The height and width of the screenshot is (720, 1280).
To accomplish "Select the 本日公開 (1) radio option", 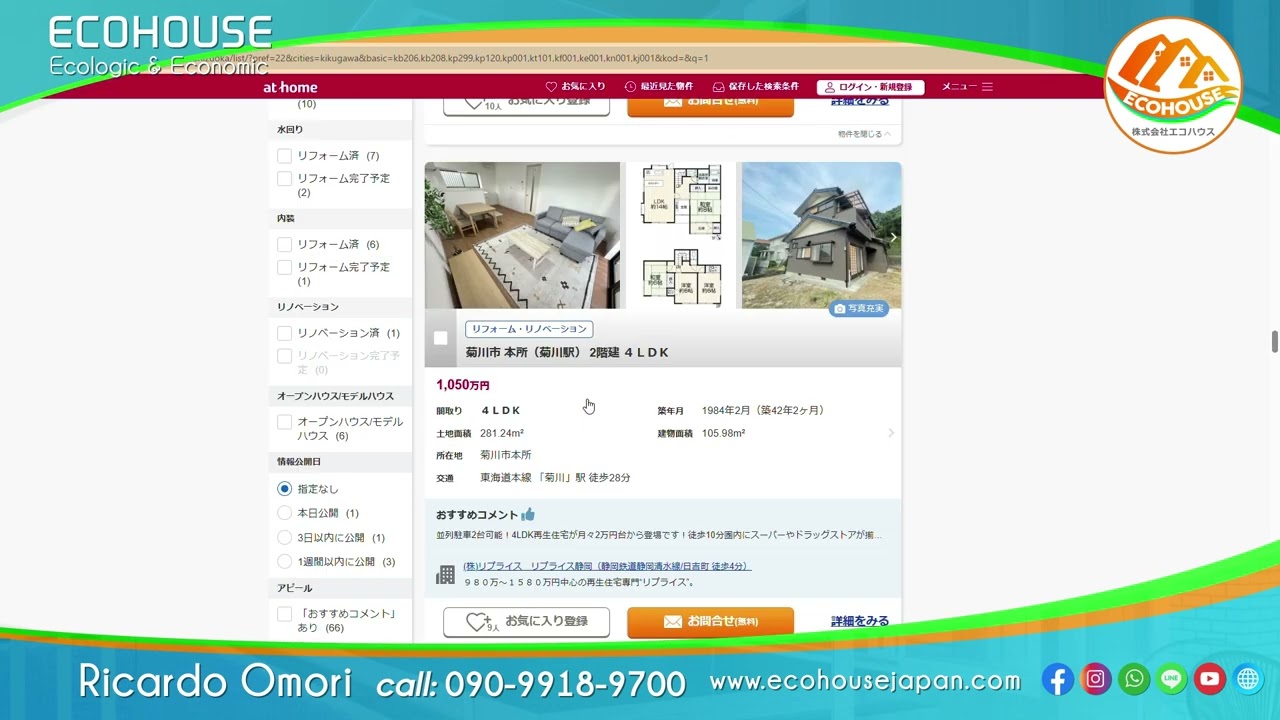I will [x=284, y=513].
